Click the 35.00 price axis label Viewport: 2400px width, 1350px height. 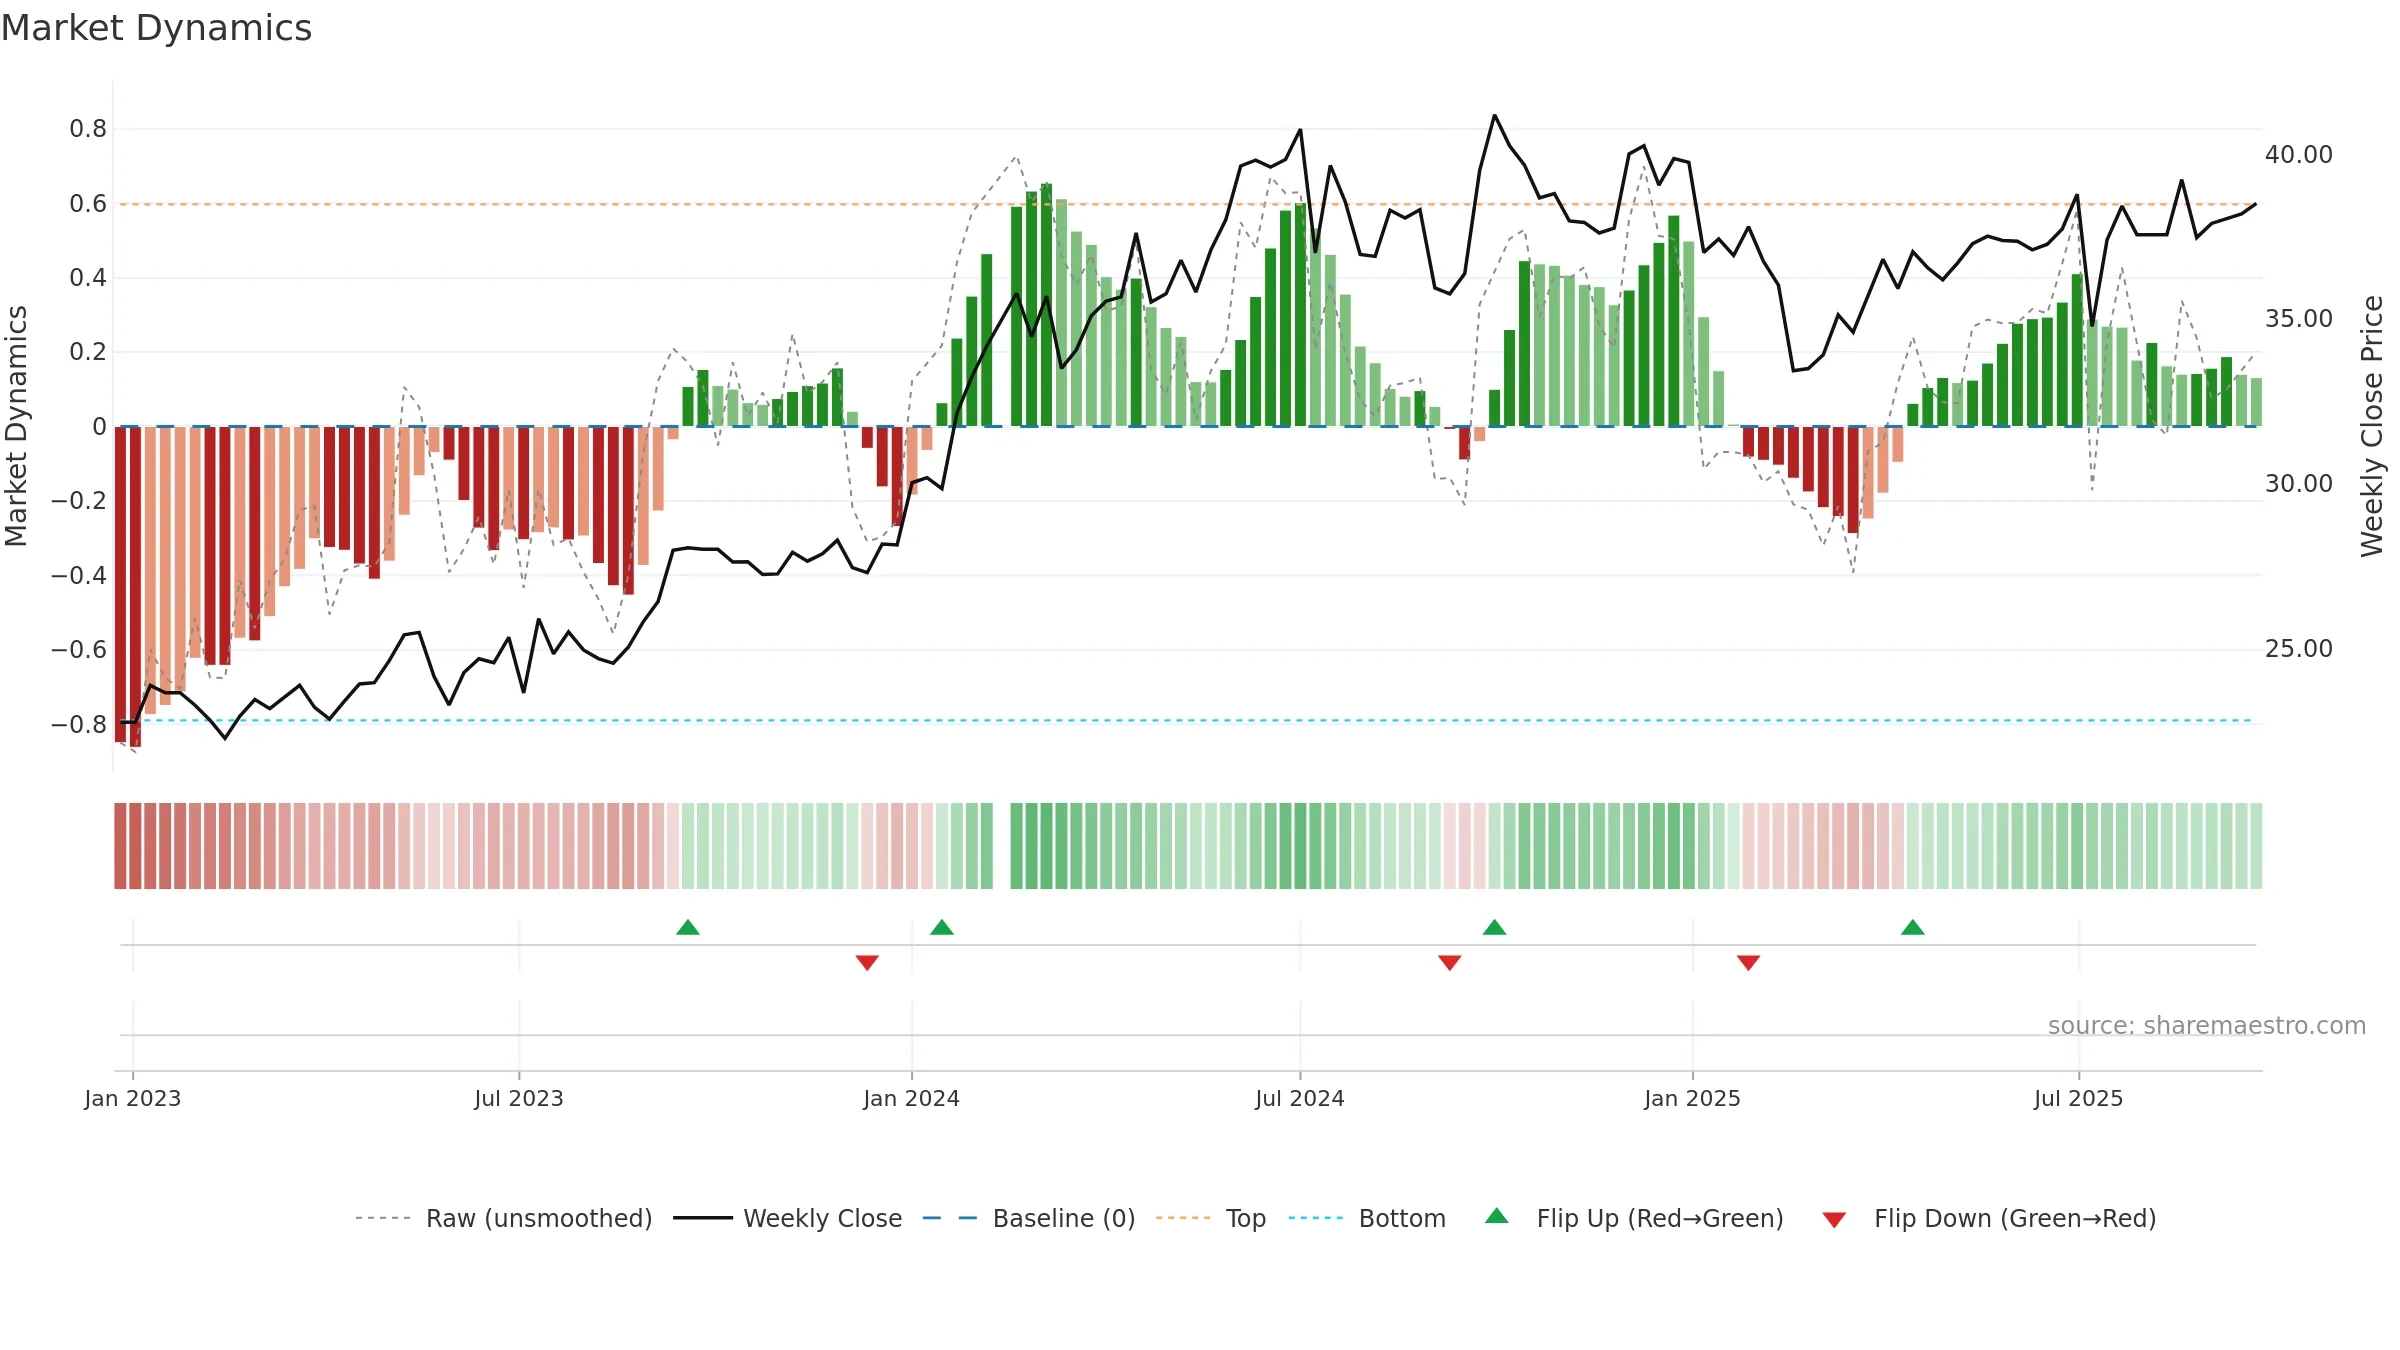click(2299, 319)
